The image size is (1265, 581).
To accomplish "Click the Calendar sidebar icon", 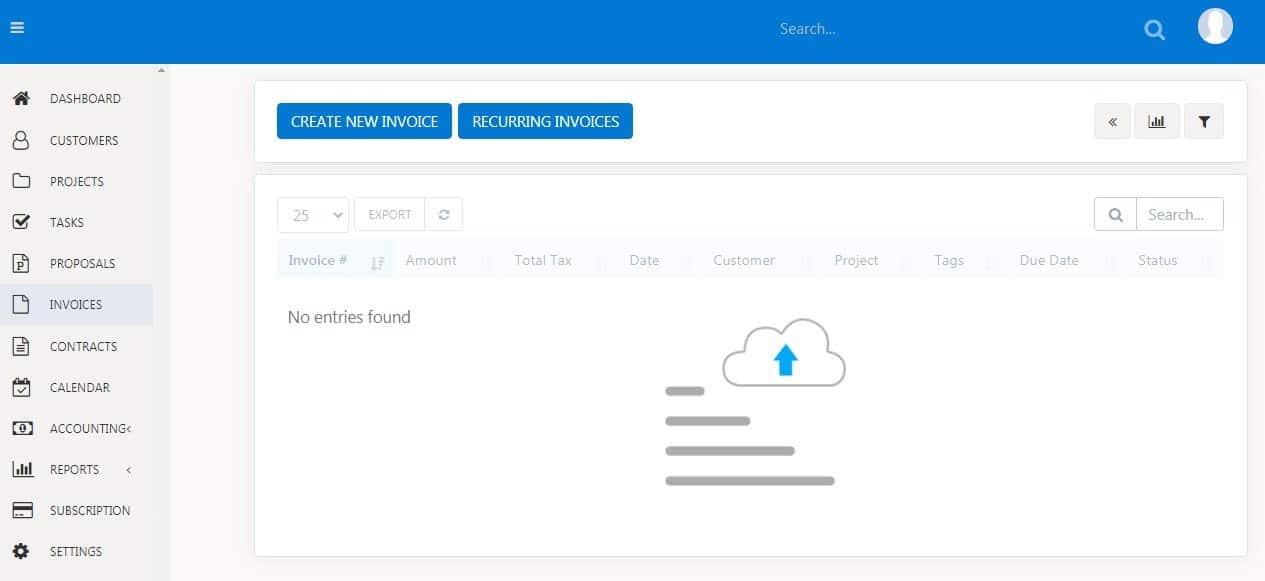I will pyautogui.click(x=21, y=388).
